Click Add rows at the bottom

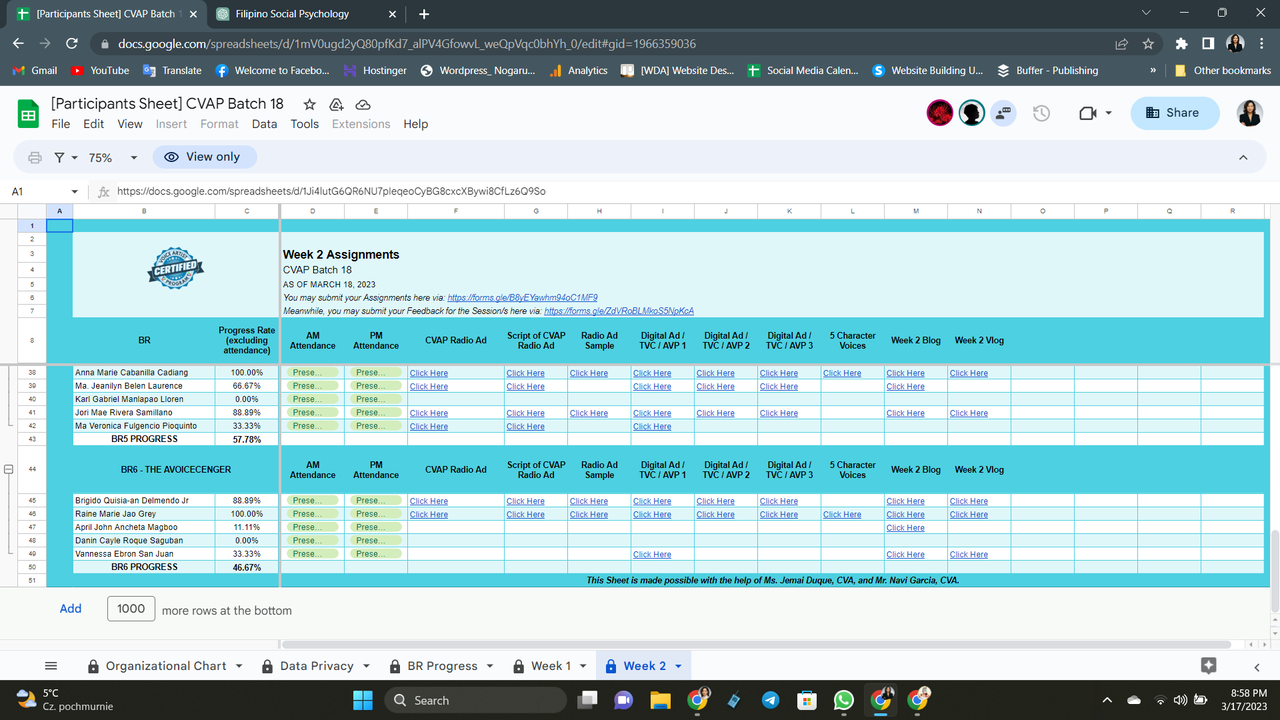pos(70,608)
